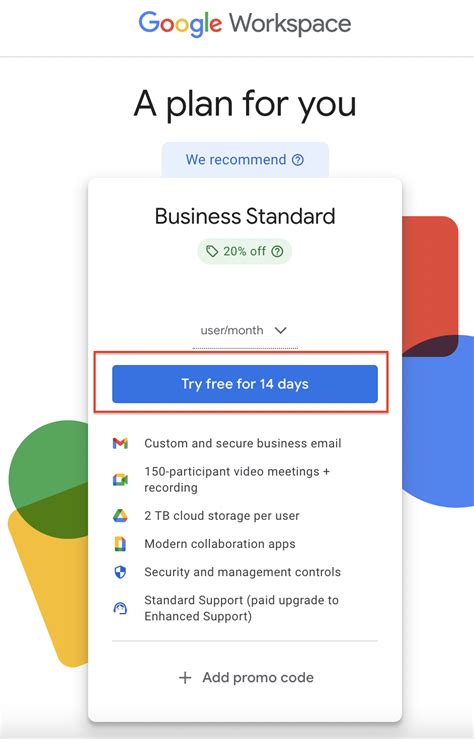Click the Security and management controls text

(x=242, y=572)
